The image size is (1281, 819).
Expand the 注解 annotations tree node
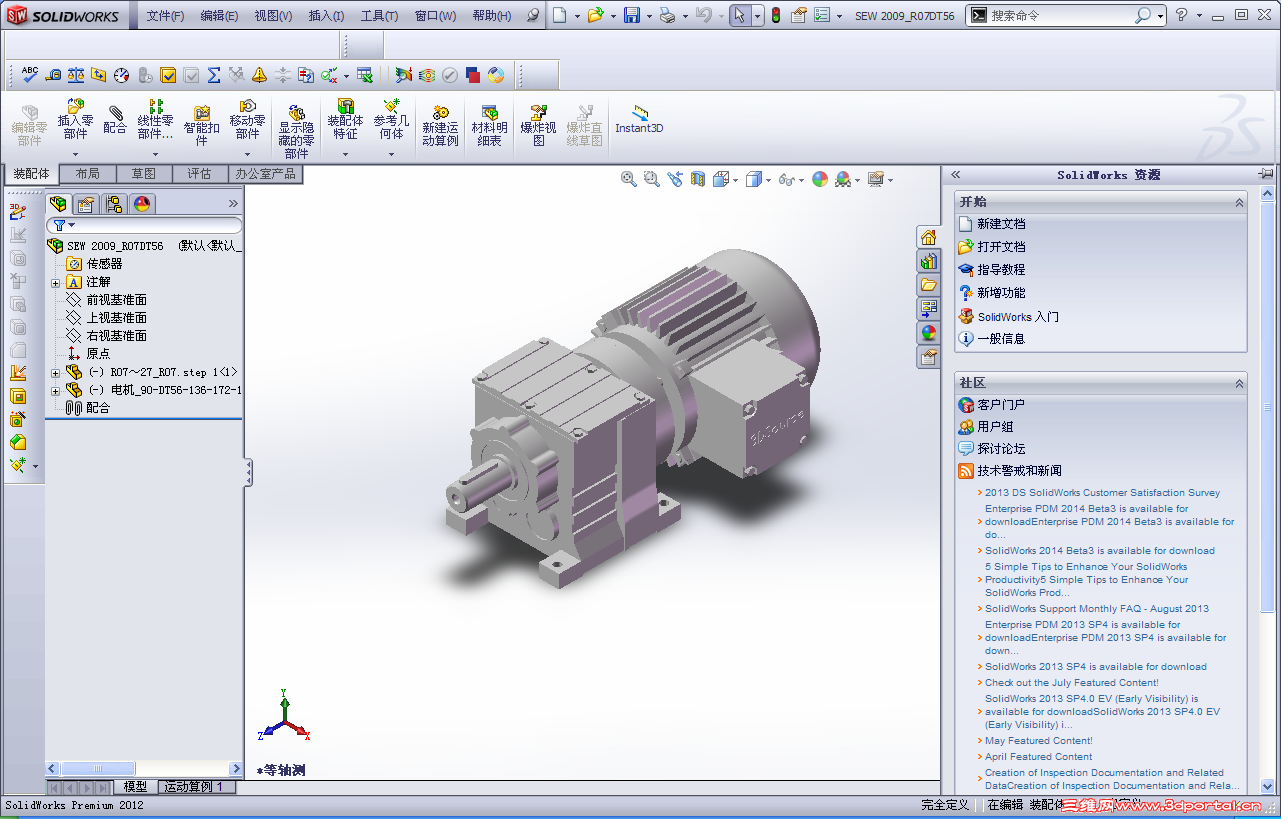tap(56, 282)
